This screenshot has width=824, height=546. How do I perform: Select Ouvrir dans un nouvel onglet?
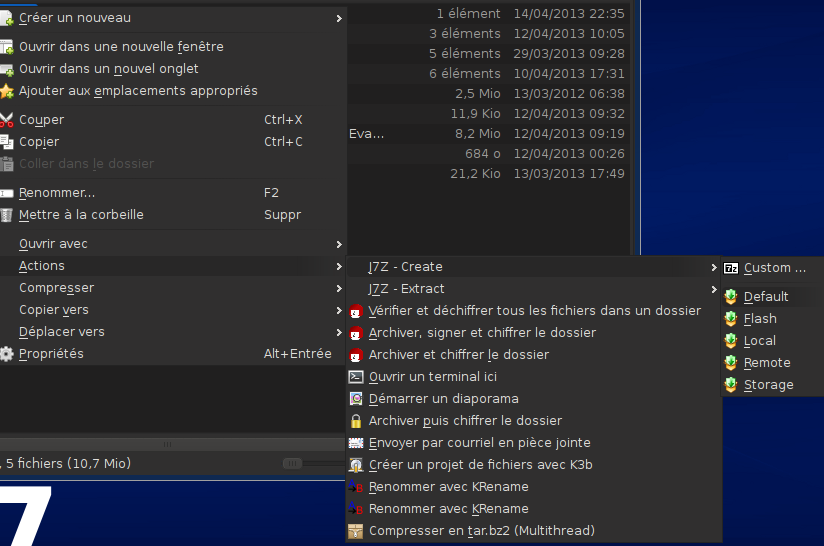[x=172, y=69]
